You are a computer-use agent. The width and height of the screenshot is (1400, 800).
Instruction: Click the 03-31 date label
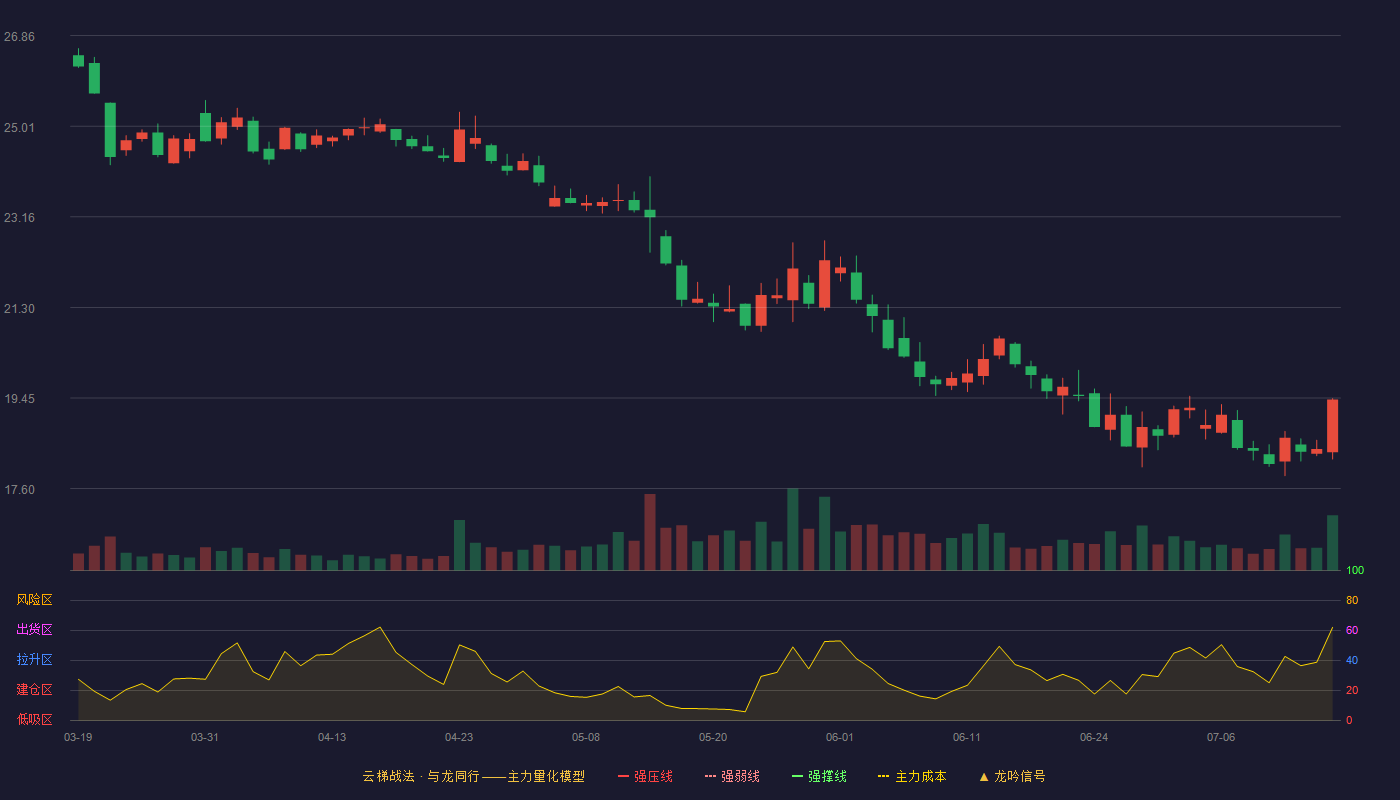[x=205, y=737]
